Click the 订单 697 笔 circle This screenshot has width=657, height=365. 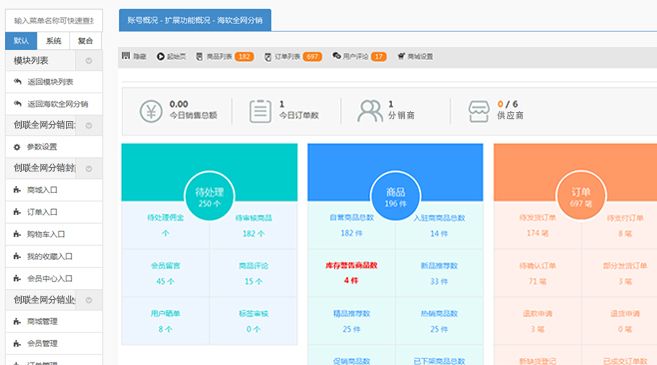click(581, 196)
